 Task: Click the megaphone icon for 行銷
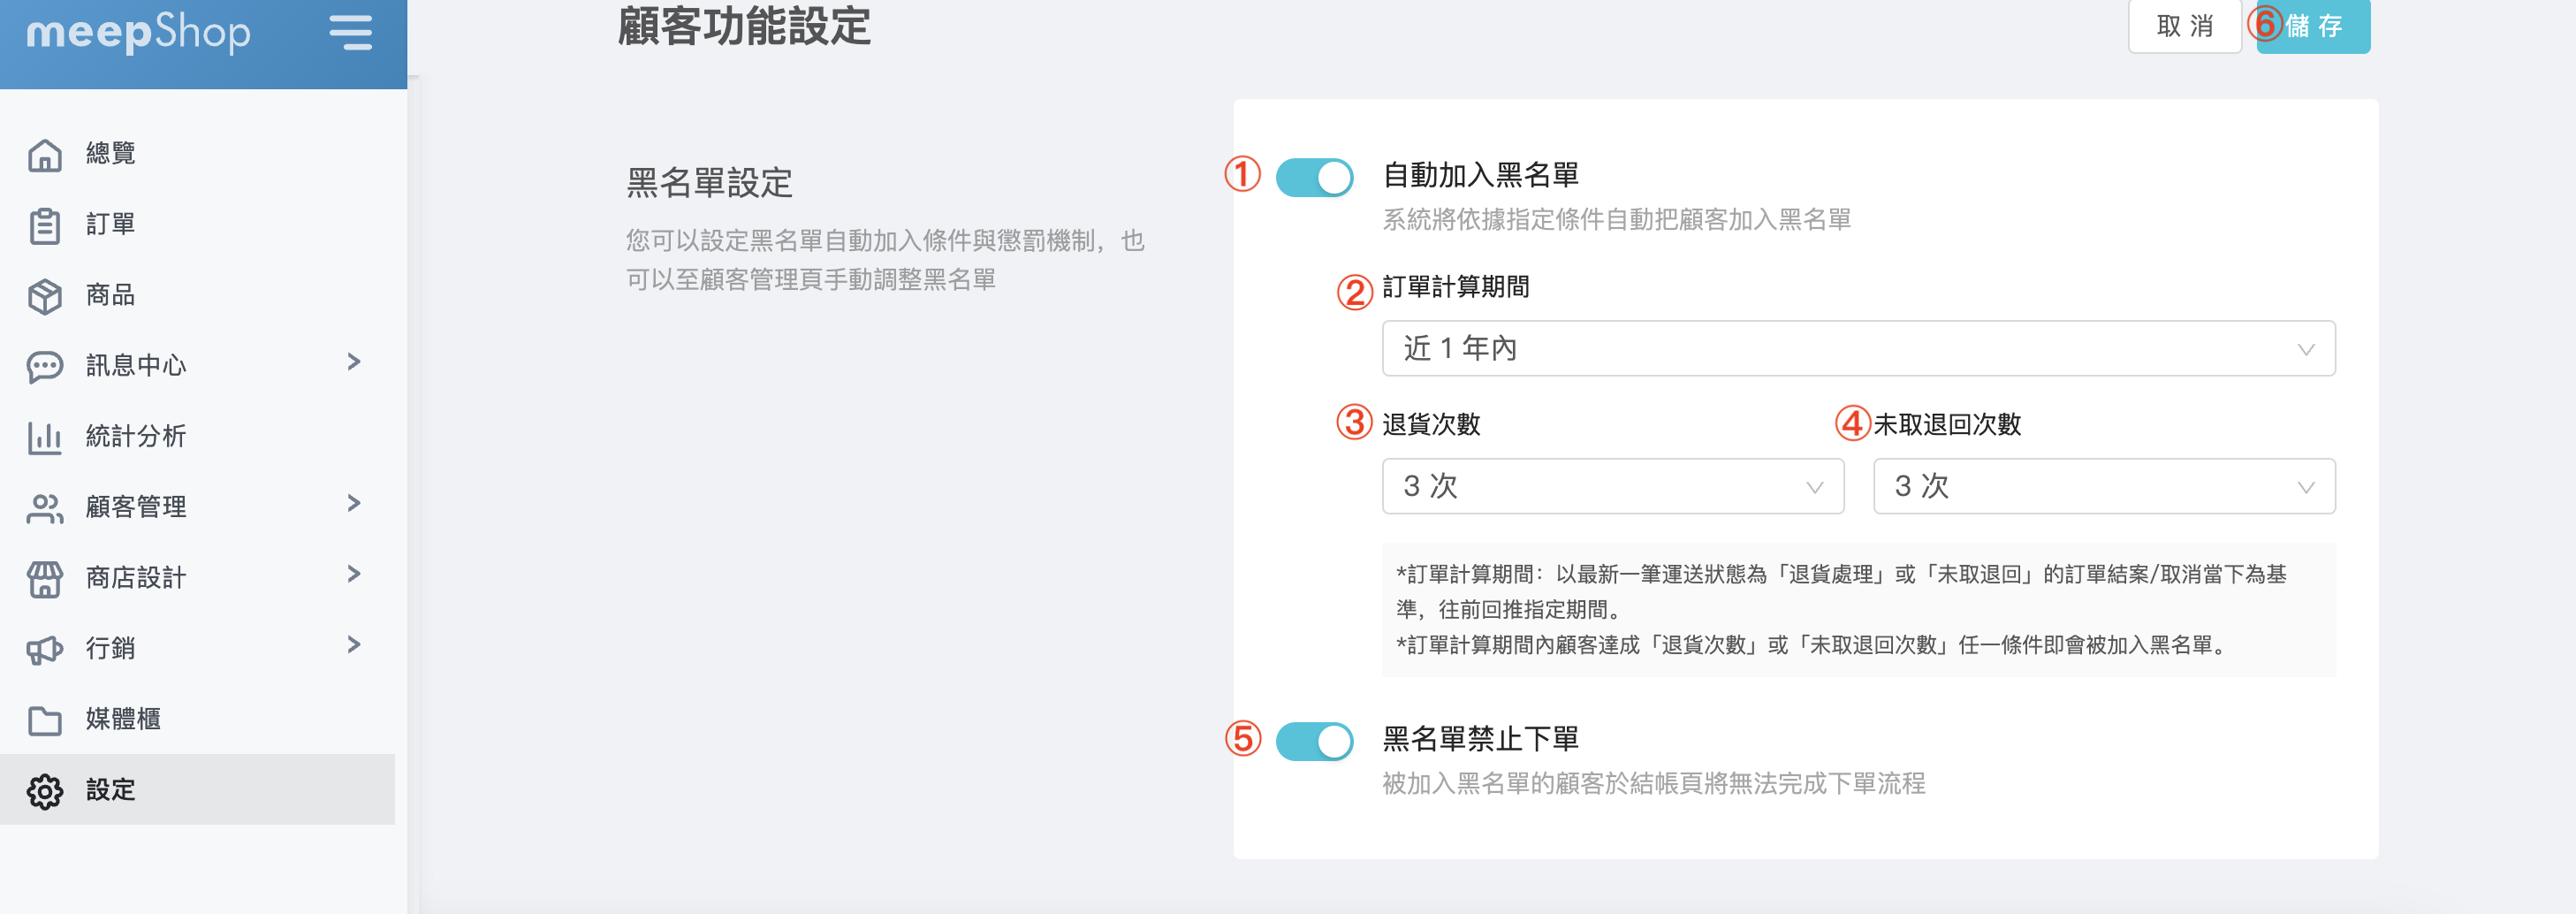(x=45, y=649)
